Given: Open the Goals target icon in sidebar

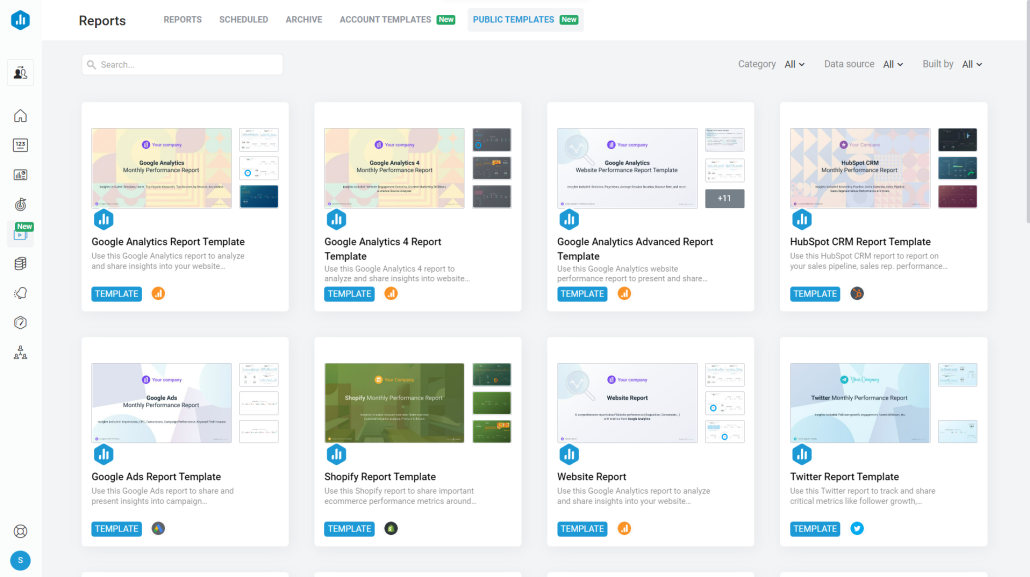Looking at the screenshot, I should (20, 204).
